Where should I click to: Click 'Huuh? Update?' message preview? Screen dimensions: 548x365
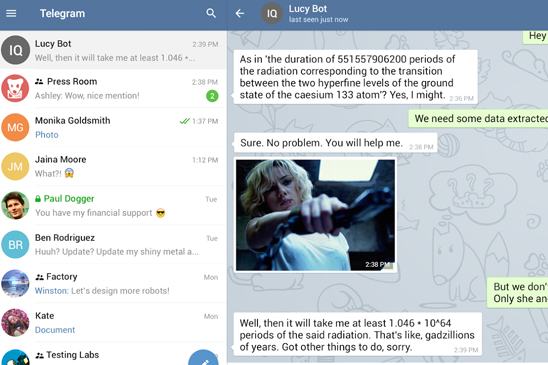117,252
